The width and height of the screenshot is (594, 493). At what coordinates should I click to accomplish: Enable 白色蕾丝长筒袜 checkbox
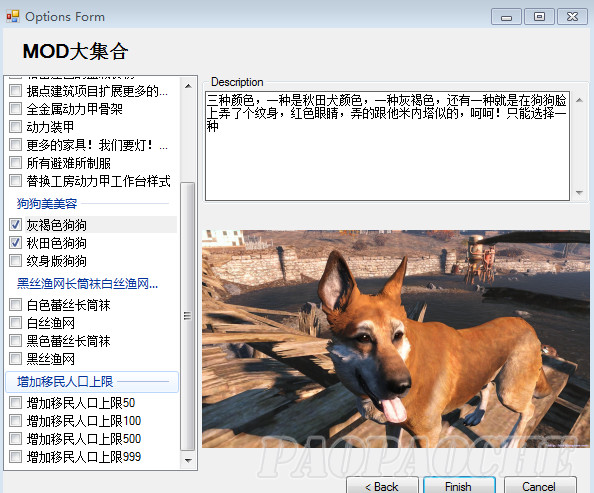[x=16, y=305]
